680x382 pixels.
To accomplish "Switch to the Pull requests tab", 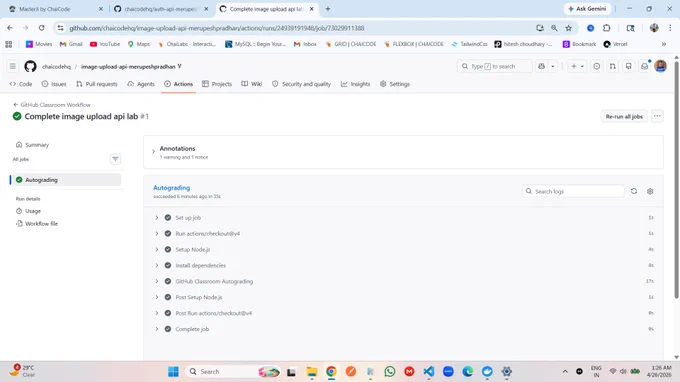I will pos(97,84).
